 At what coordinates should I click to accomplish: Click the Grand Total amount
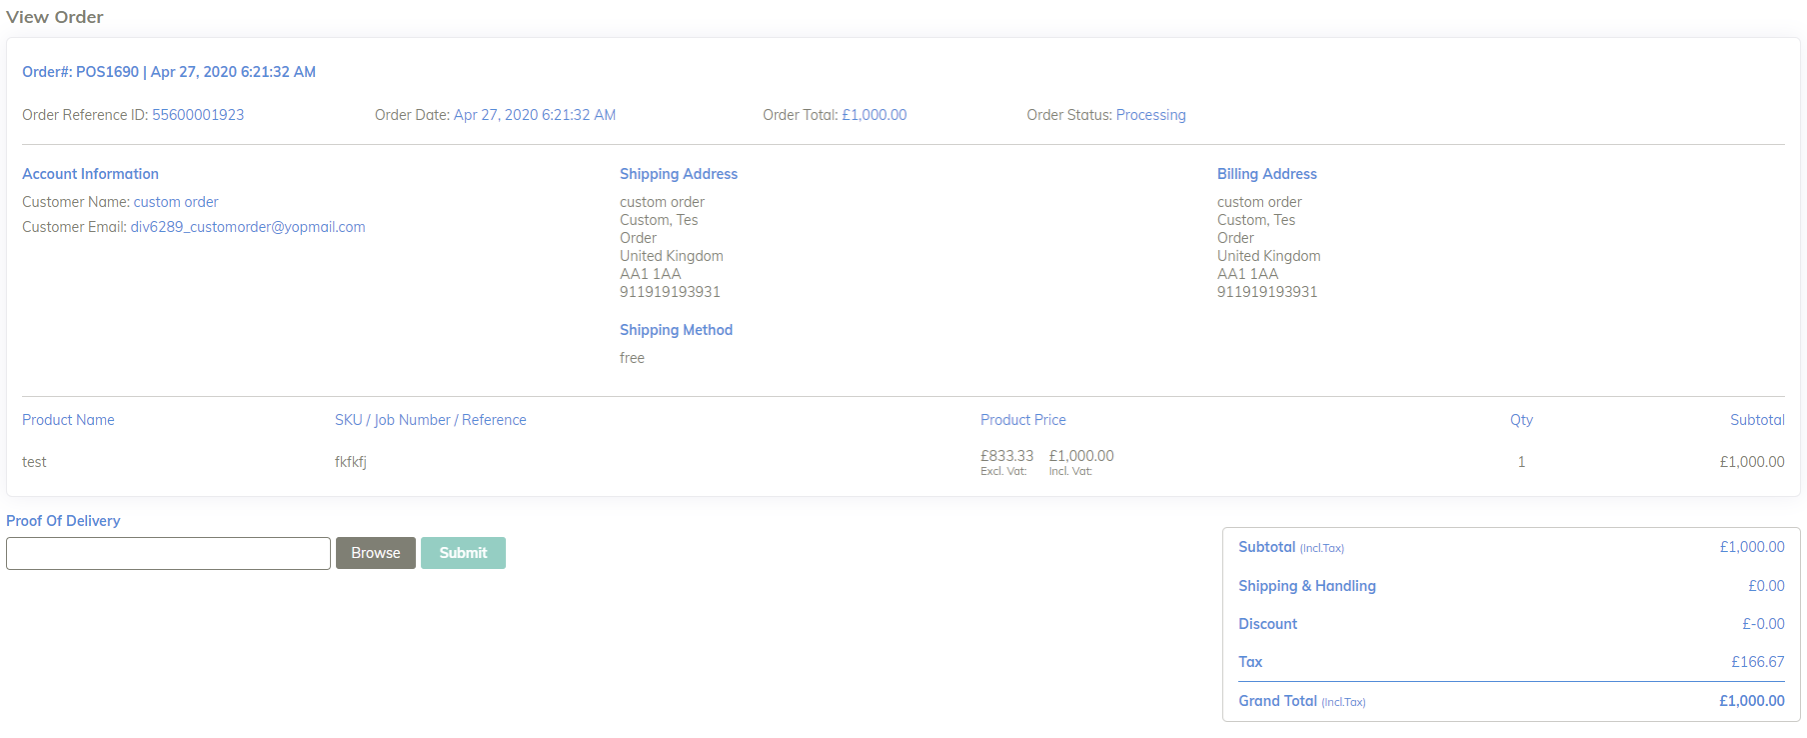coord(1751,701)
